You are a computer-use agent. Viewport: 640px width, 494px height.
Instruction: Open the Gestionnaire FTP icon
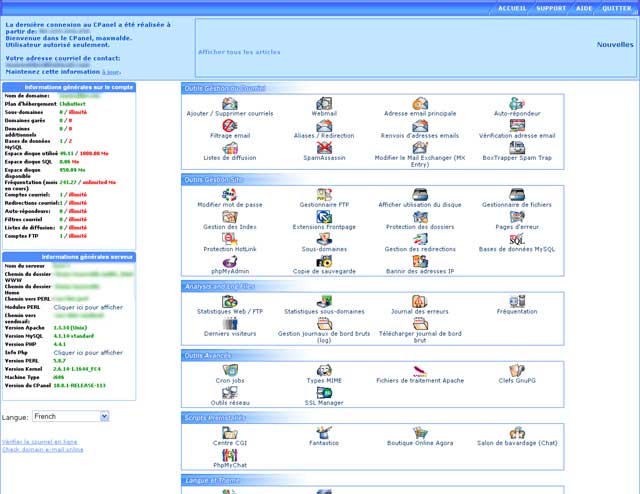pos(324,195)
